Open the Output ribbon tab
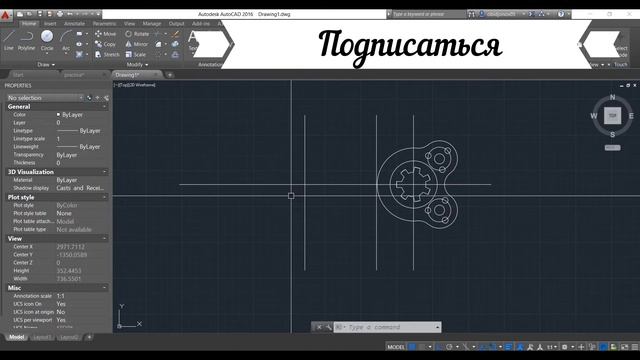Screen dimensions: 640x360 pyautogui.click(x=176, y=24)
